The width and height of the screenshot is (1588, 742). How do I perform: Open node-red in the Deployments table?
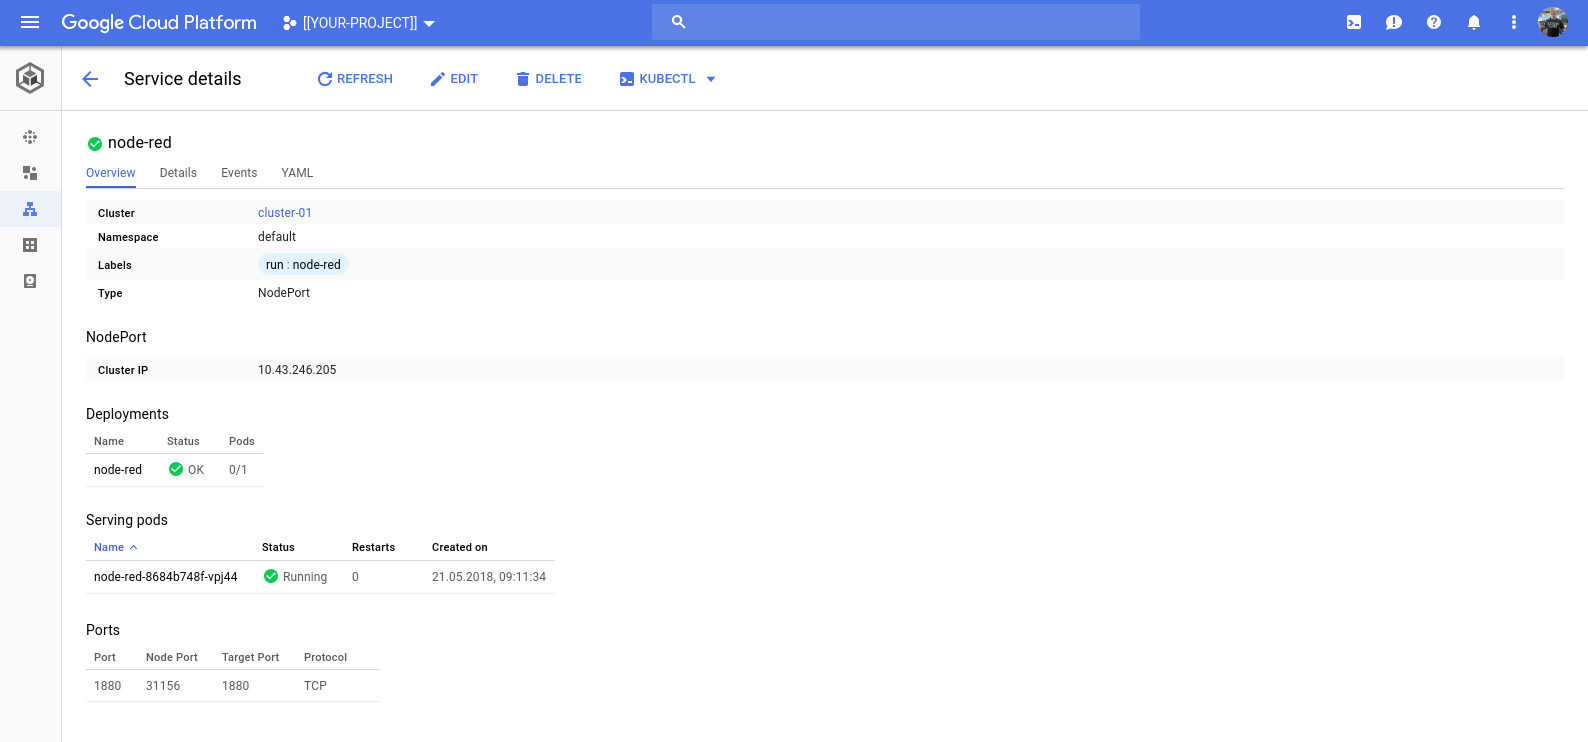tap(118, 470)
